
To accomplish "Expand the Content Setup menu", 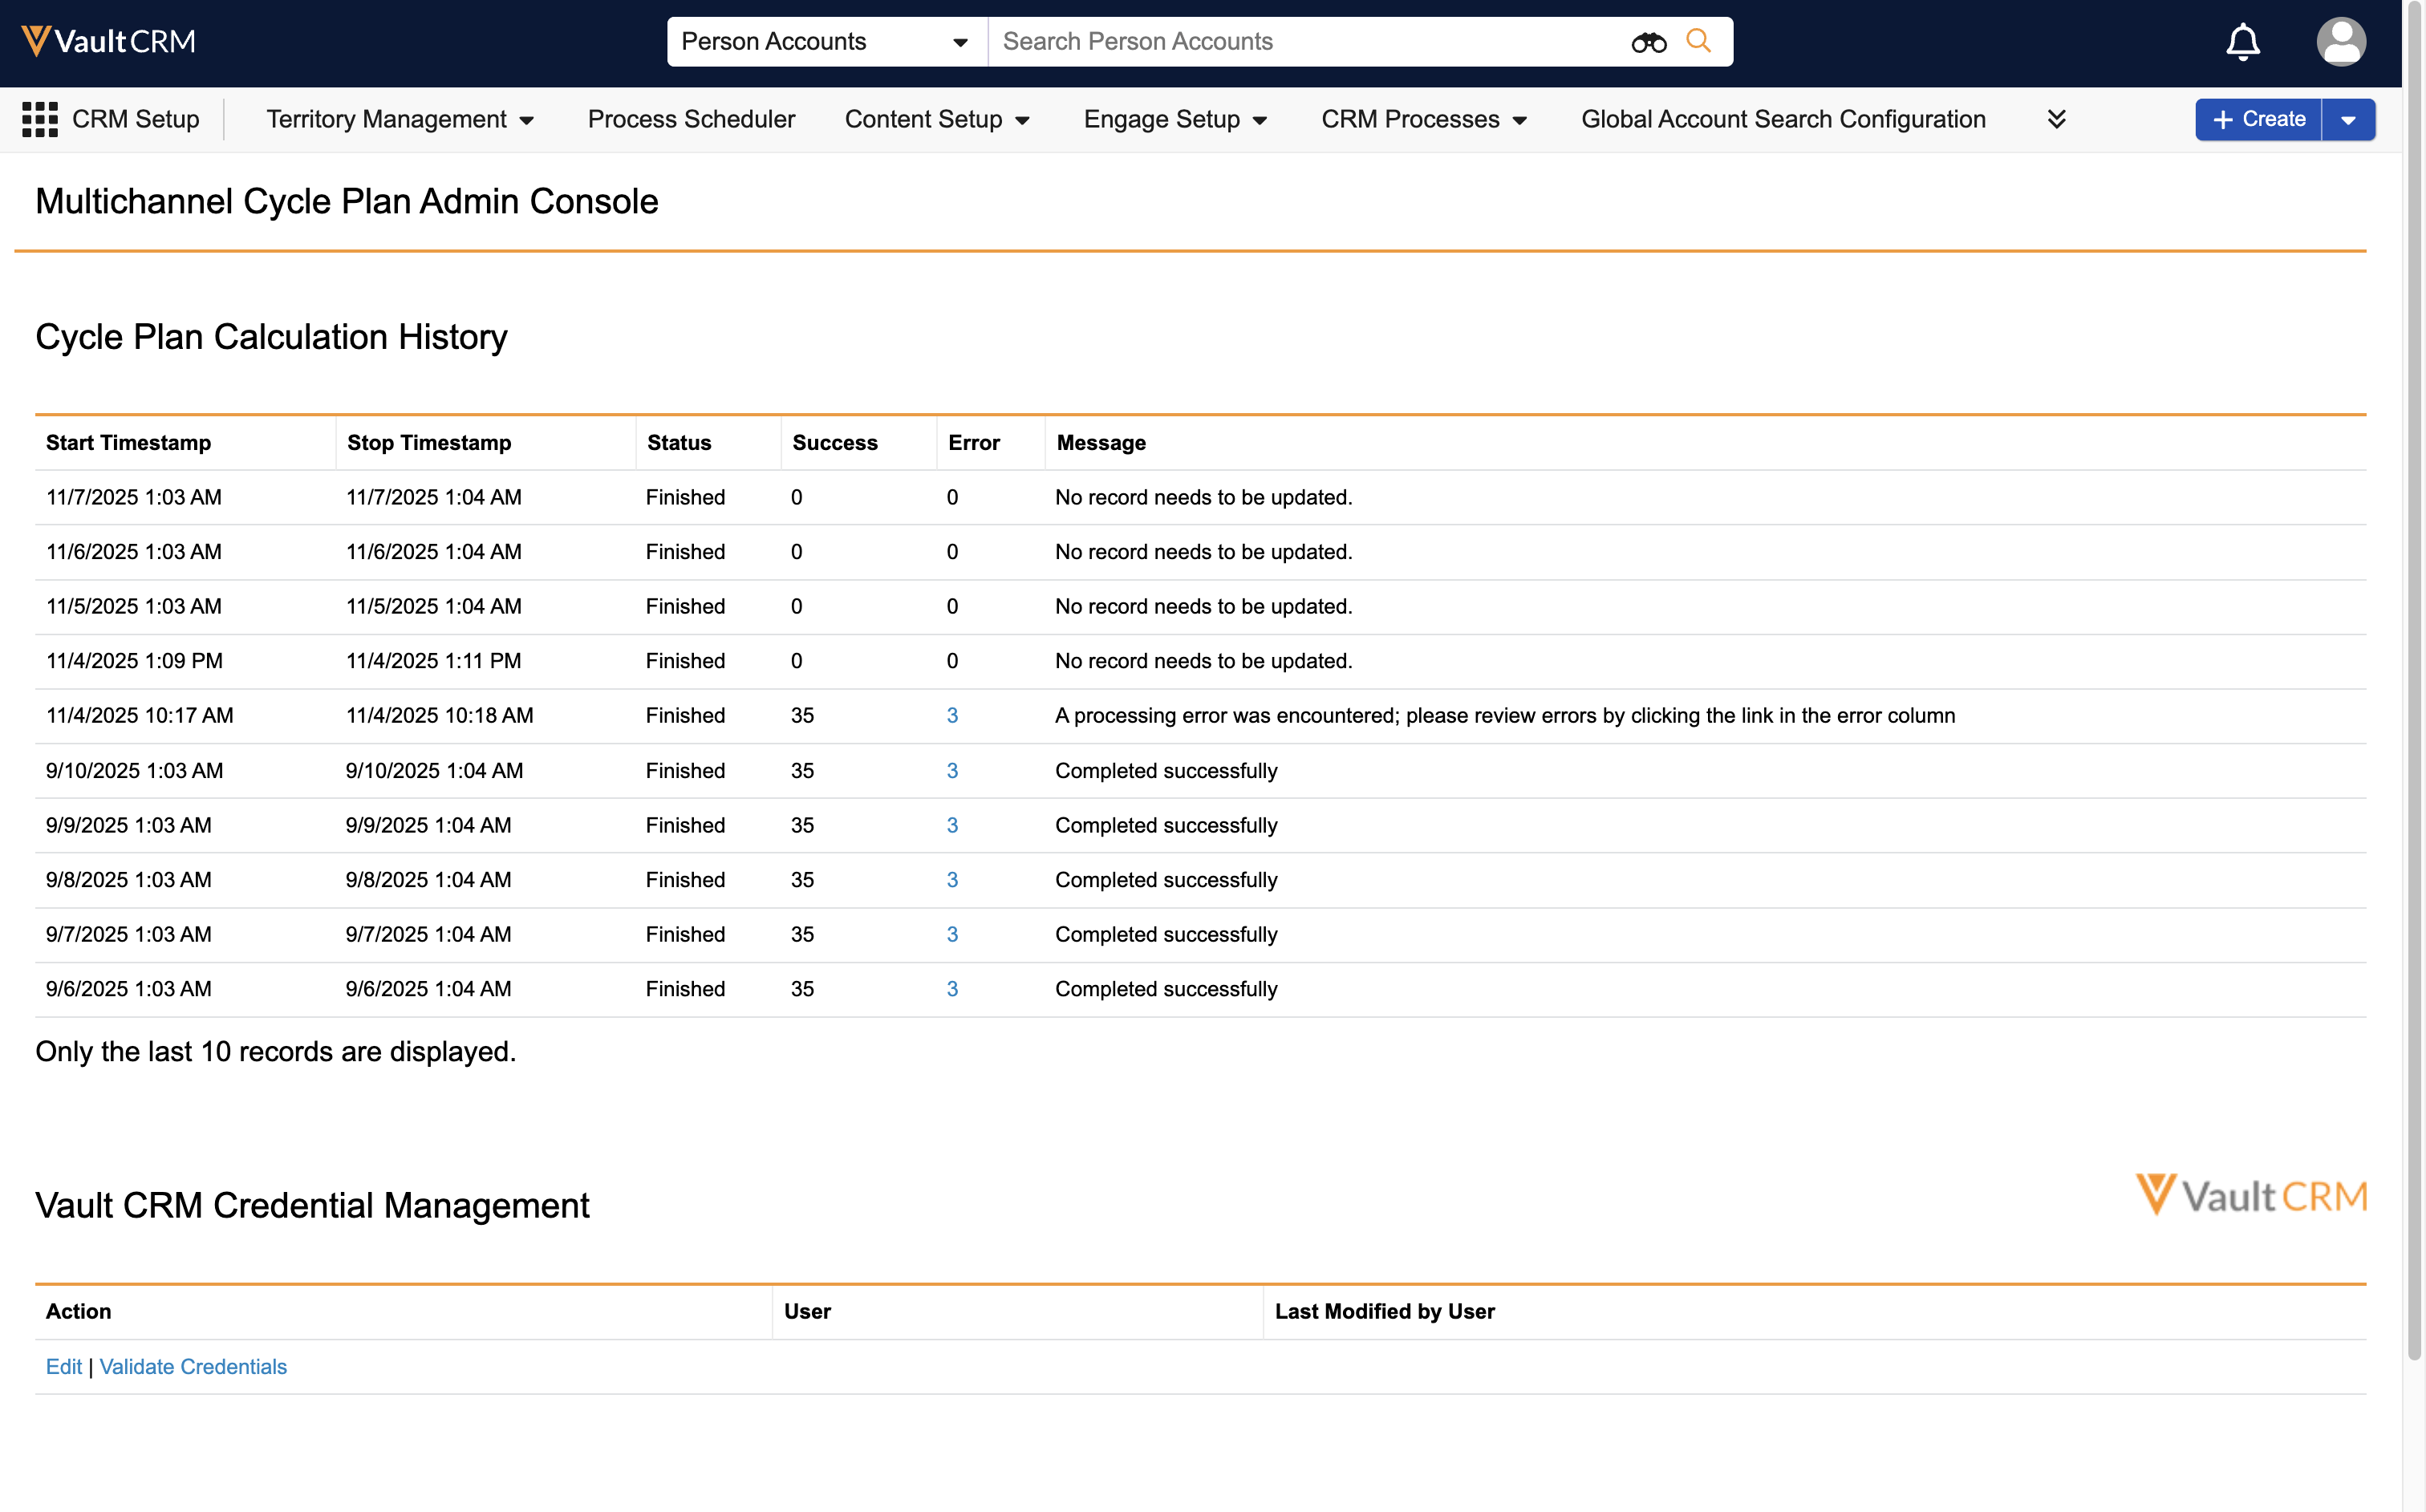I will (937, 119).
